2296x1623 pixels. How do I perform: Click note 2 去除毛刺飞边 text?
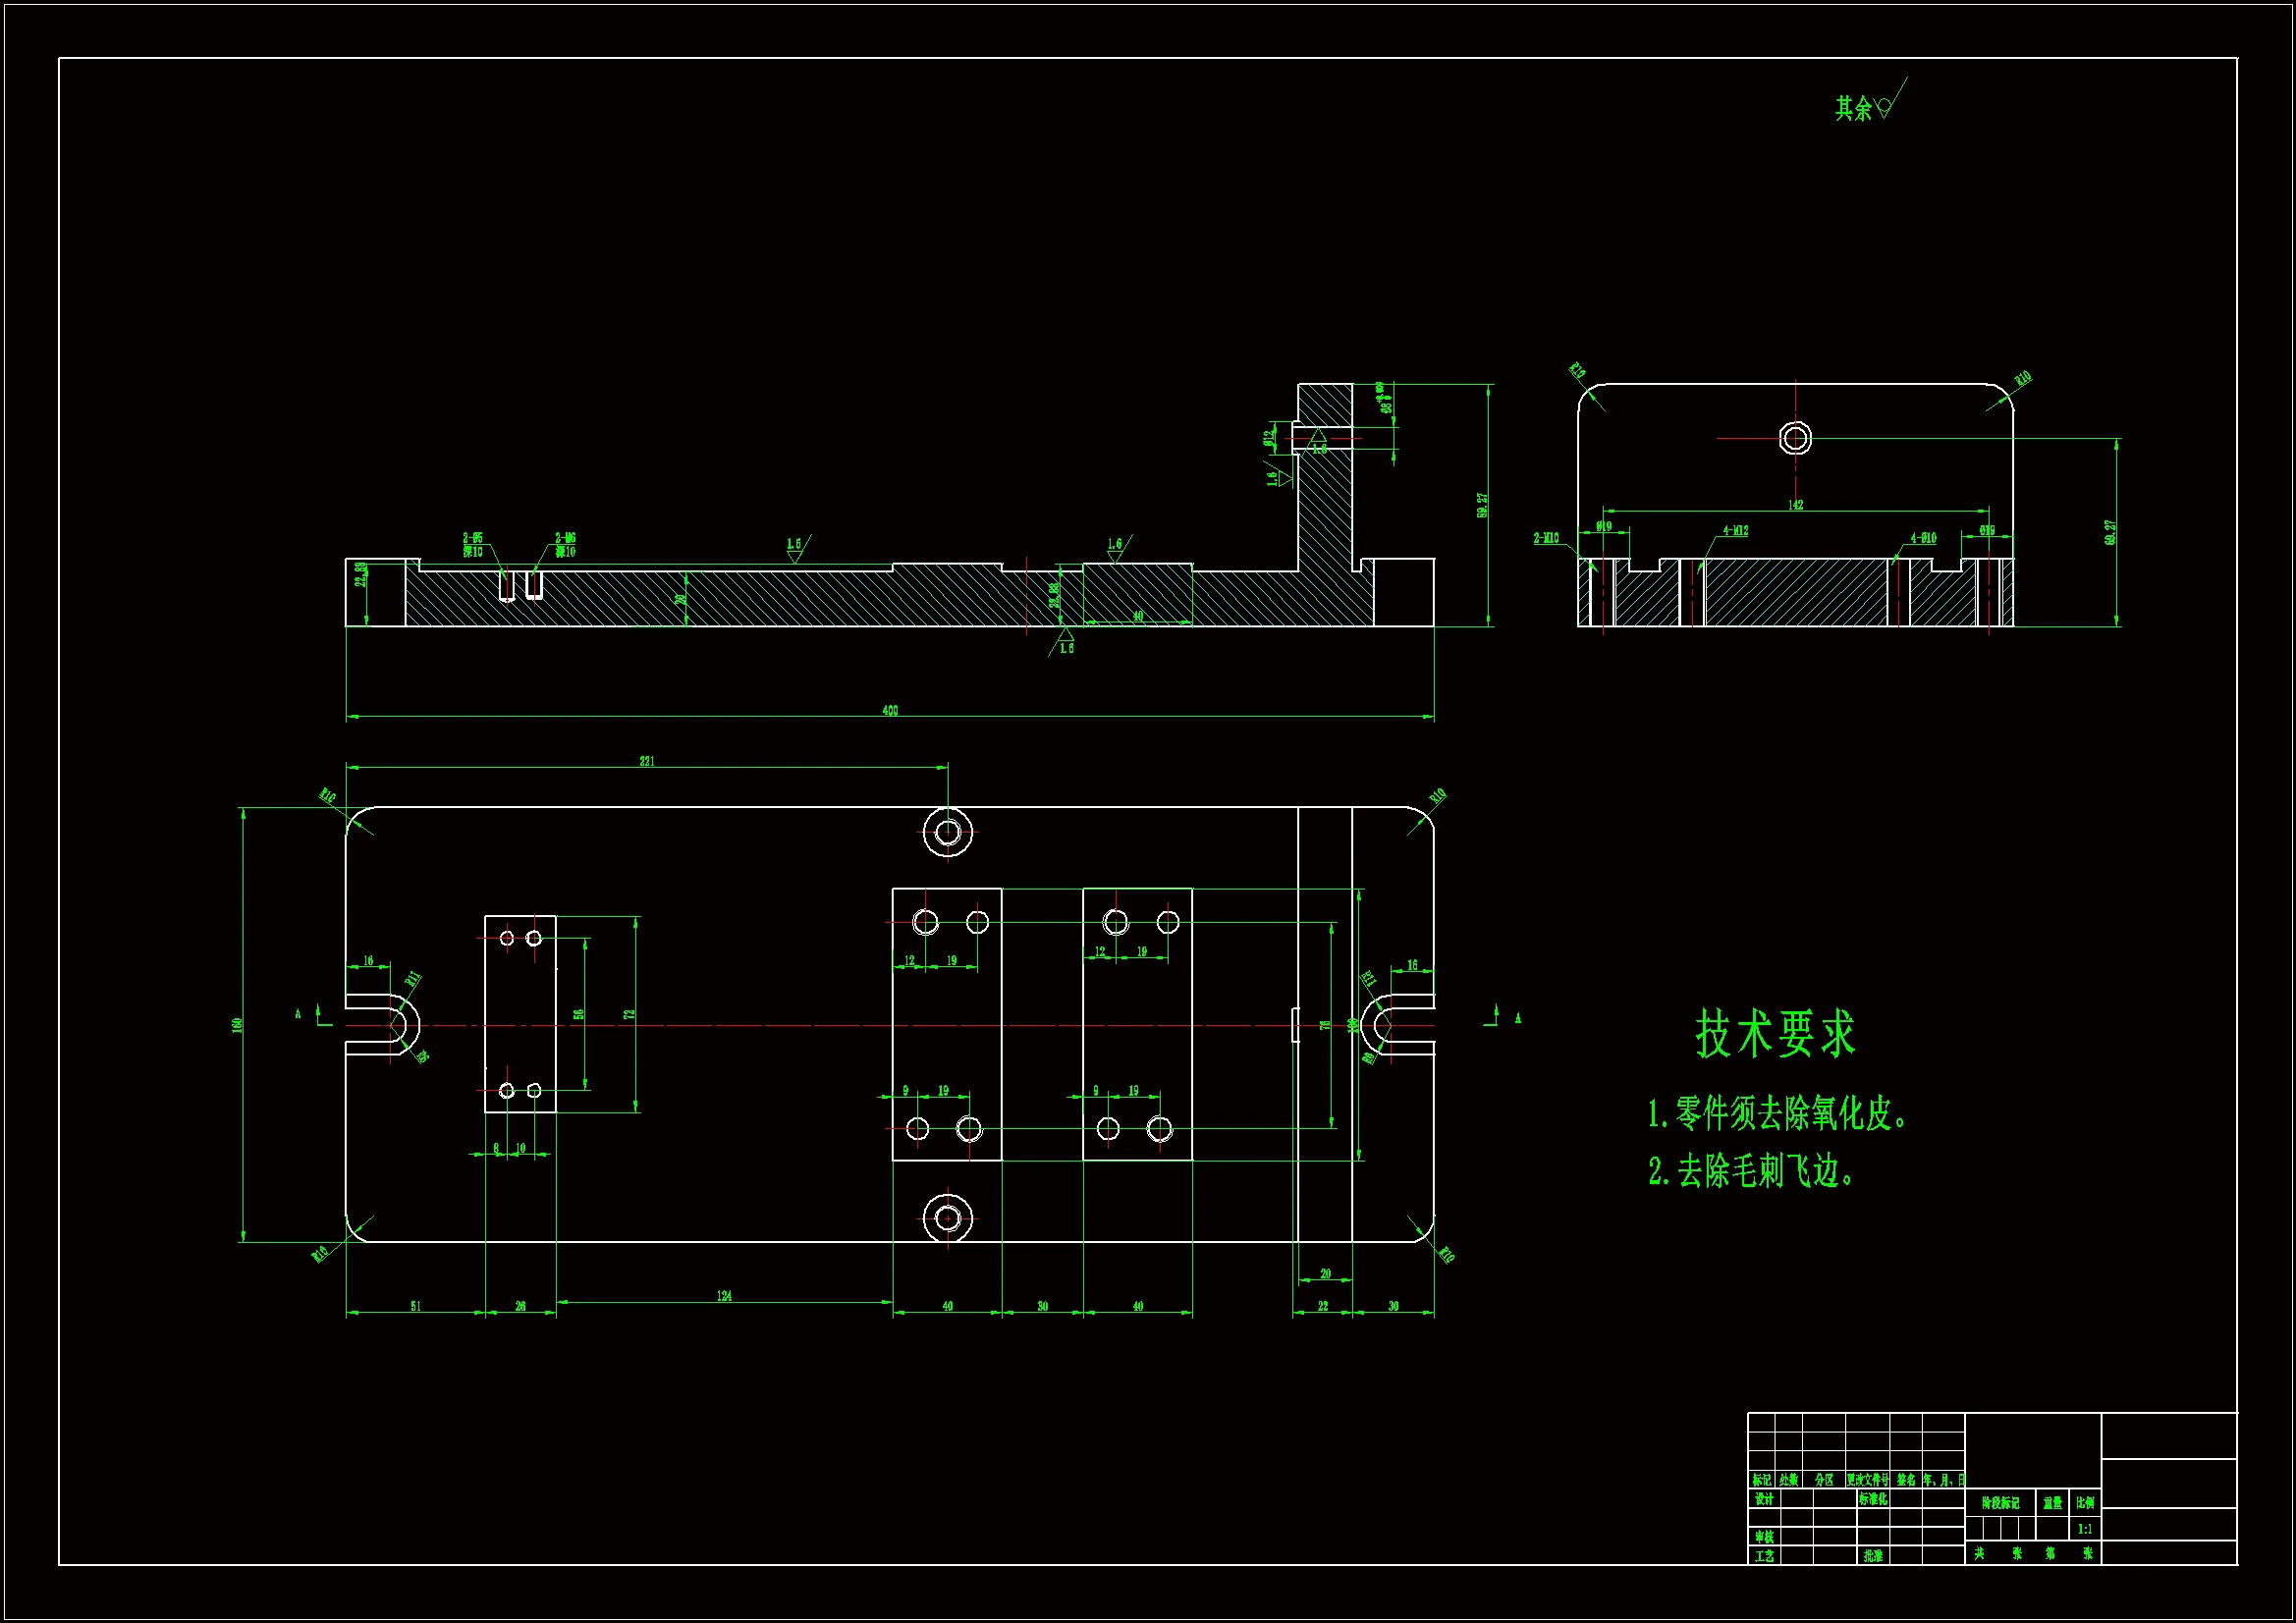click(x=1751, y=1171)
